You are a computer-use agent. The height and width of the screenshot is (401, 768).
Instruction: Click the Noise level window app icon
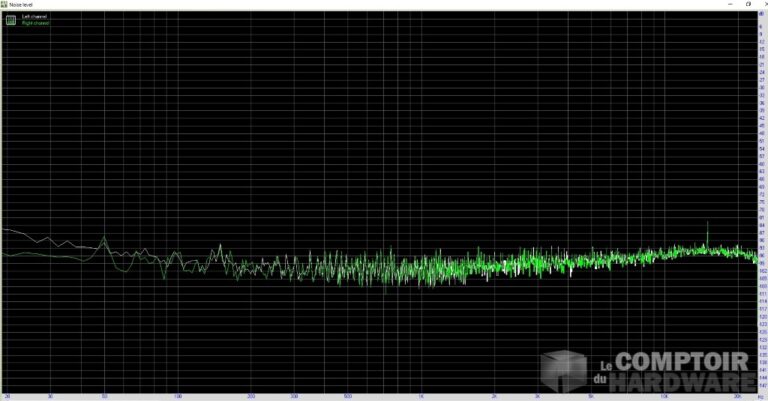5,4
